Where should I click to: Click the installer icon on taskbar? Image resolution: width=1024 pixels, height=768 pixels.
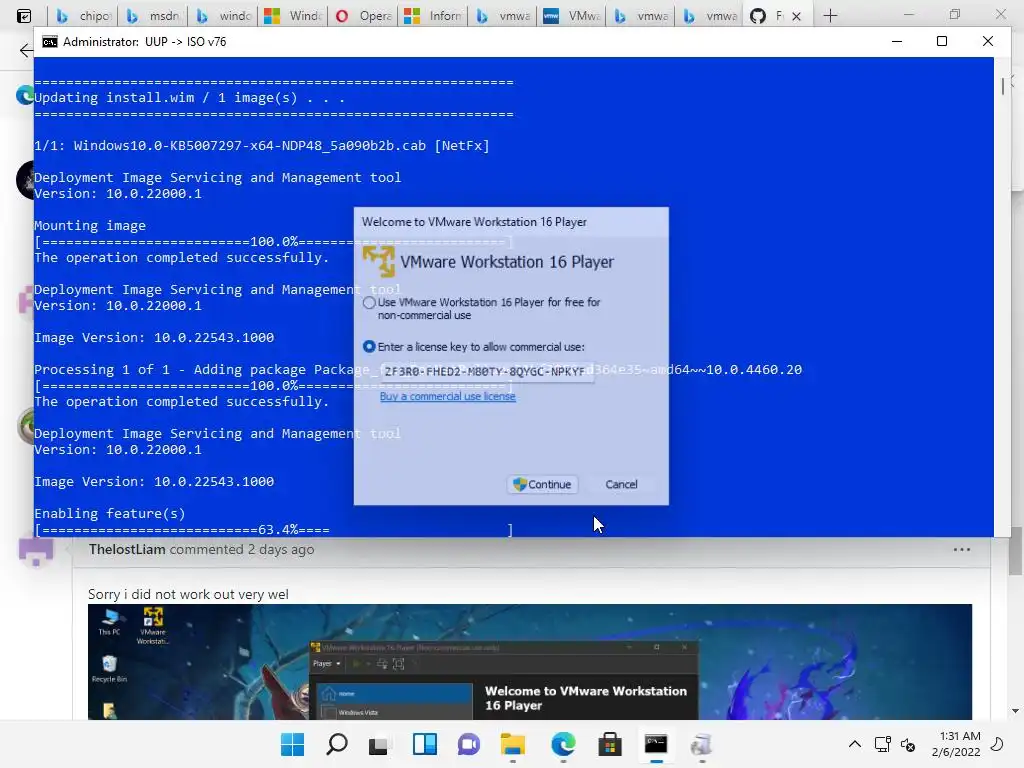pyautogui.click(x=701, y=744)
